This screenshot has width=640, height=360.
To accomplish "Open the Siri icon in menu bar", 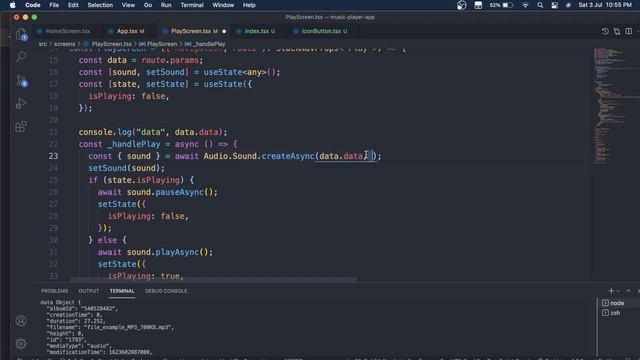I will click(x=569, y=5).
